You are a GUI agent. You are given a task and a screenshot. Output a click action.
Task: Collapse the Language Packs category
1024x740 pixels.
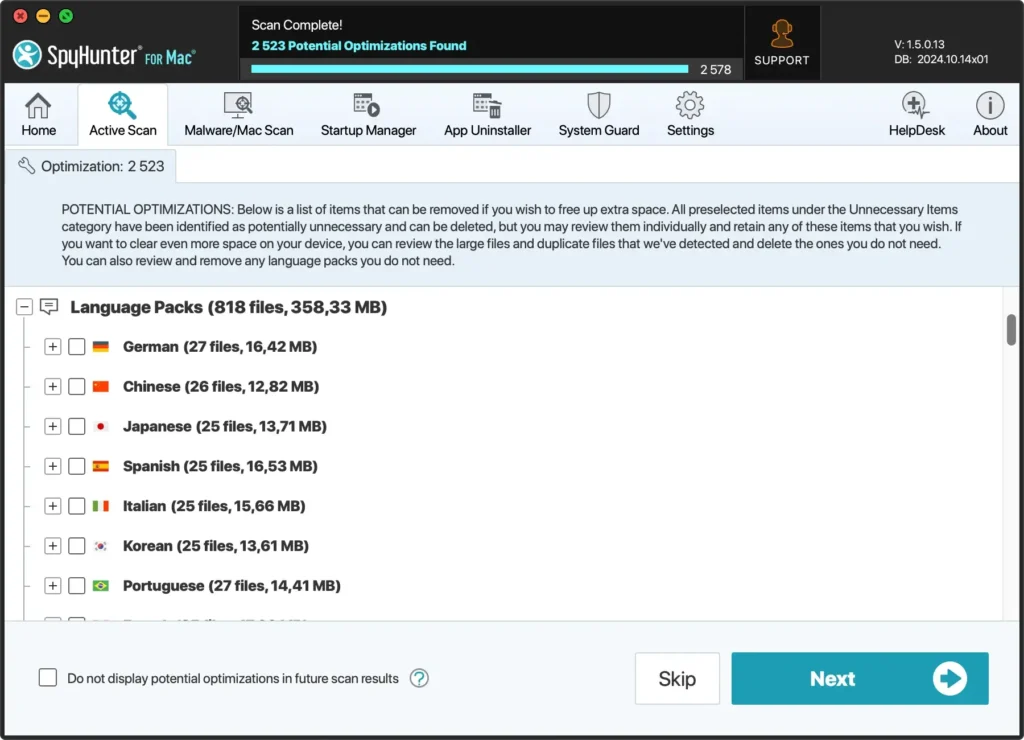tap(24, 306)
